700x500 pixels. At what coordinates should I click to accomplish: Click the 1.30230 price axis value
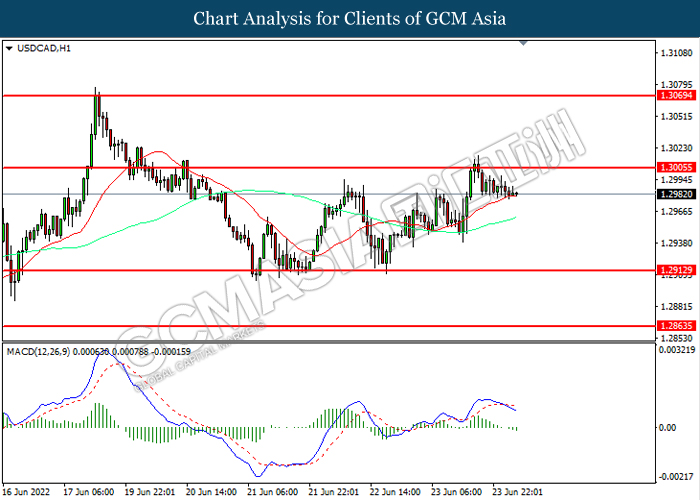(x=676, y=148)
